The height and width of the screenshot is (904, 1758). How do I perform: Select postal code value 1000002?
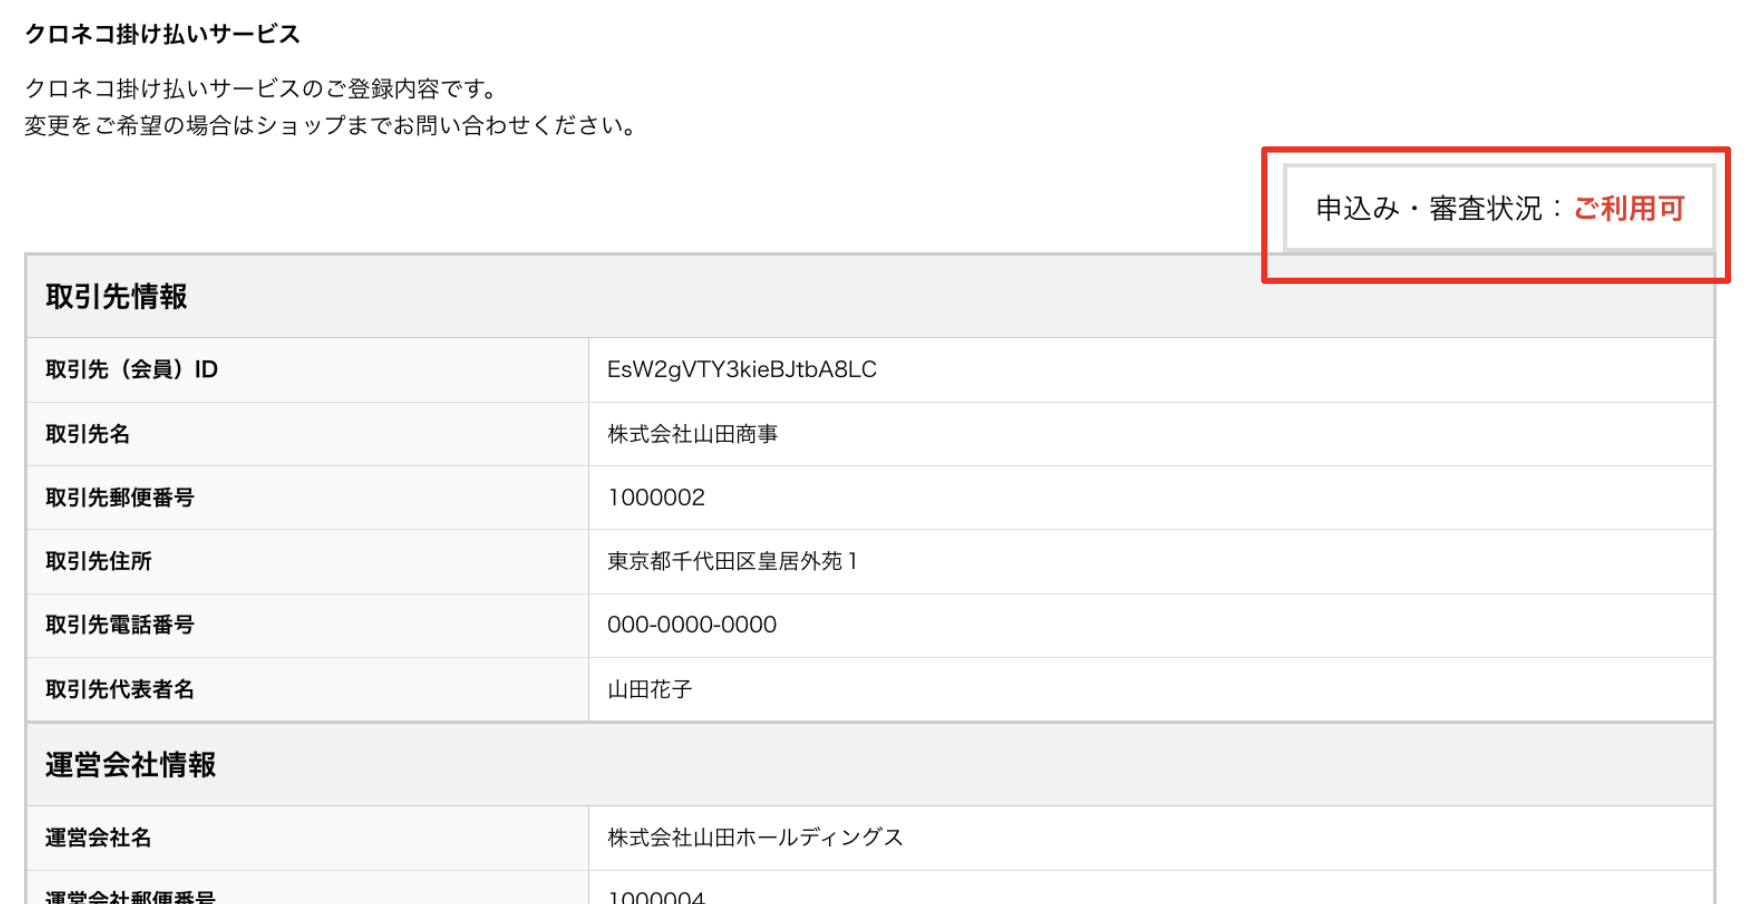[656, 498]
